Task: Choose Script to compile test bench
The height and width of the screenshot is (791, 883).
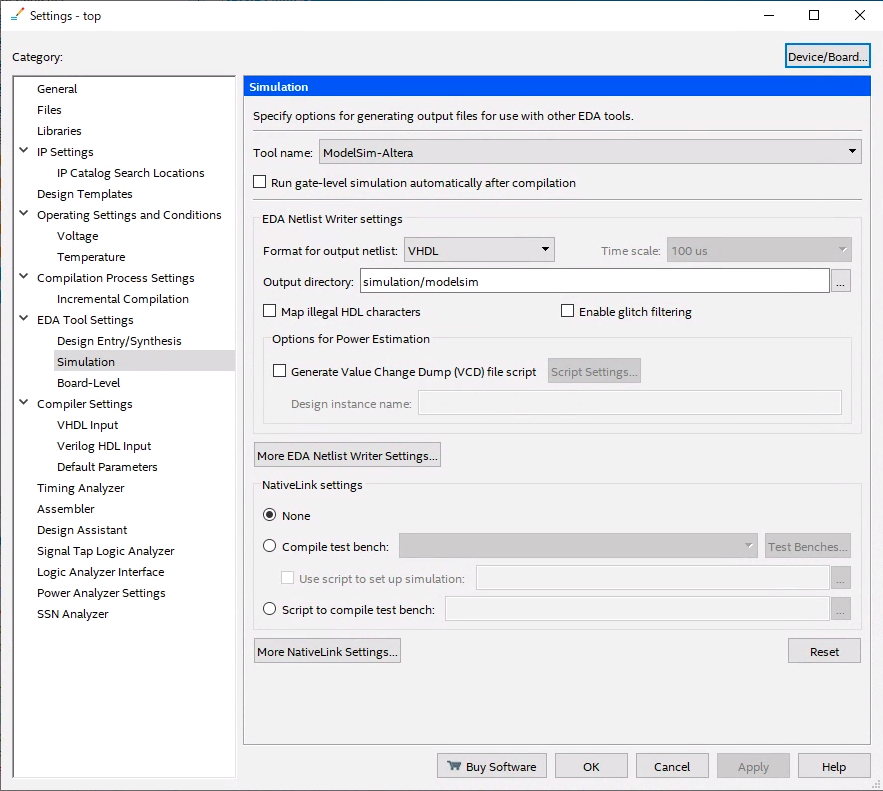Action: pyautogui.click(x=267, y=608)
